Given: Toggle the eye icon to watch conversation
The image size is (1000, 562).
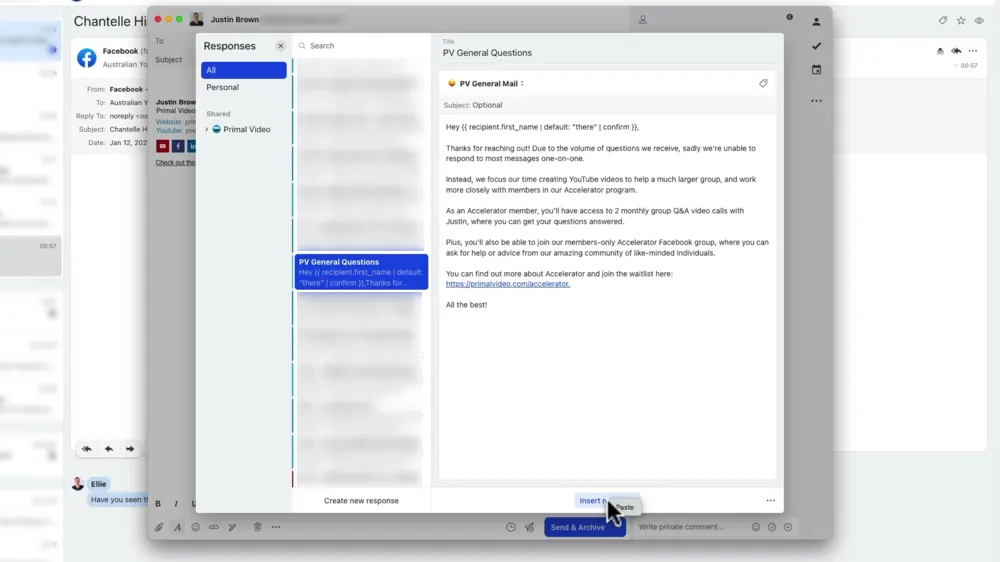Looking at the screenshot, I should point(979,20).
